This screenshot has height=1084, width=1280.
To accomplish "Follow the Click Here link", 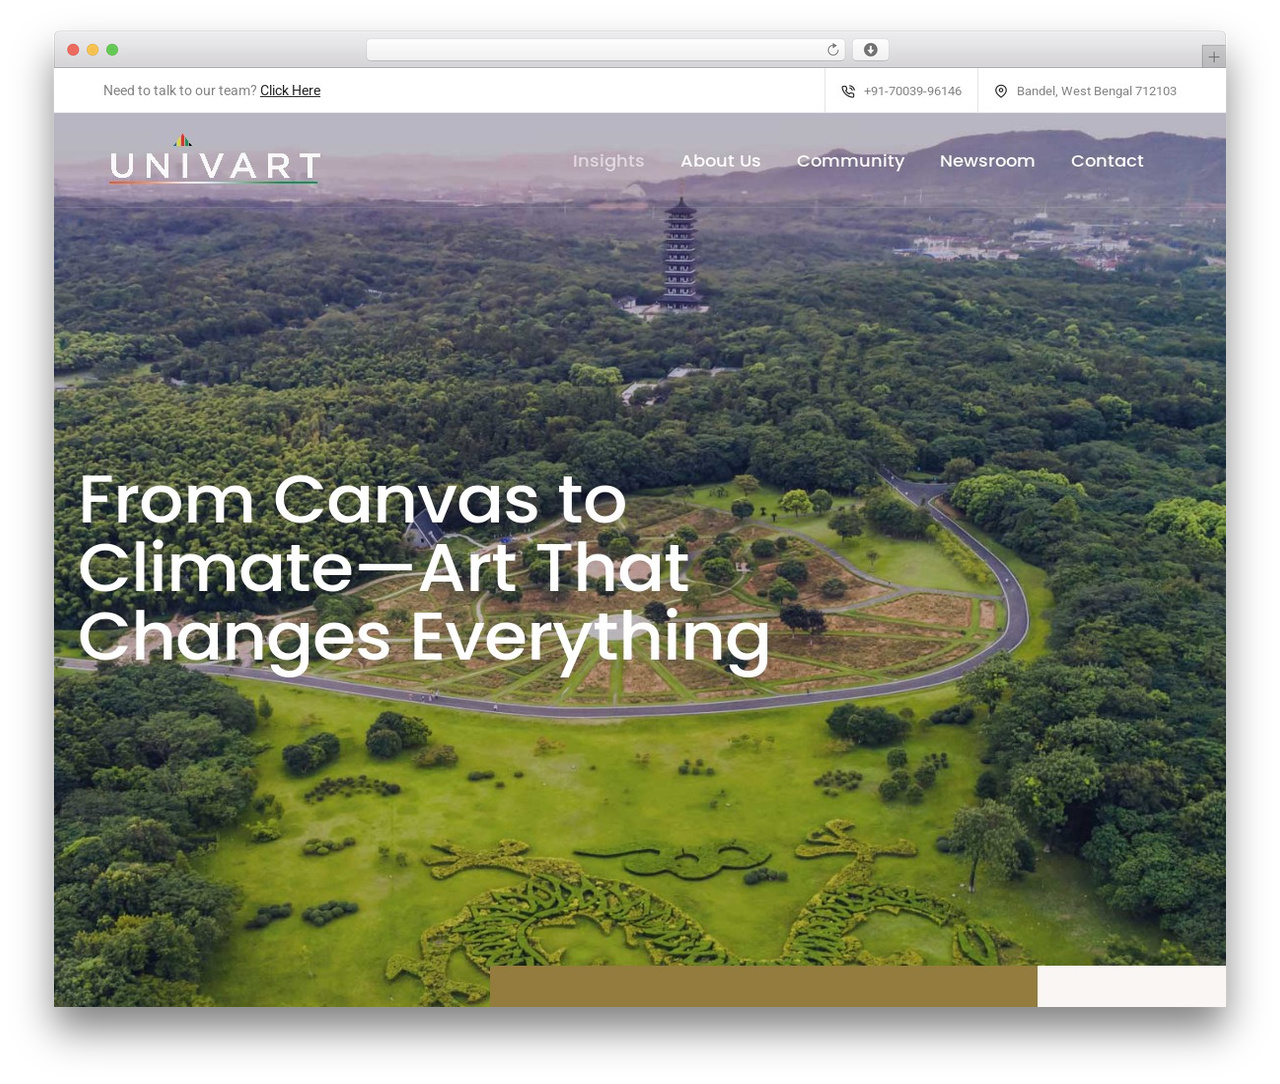I will (290, 90).
